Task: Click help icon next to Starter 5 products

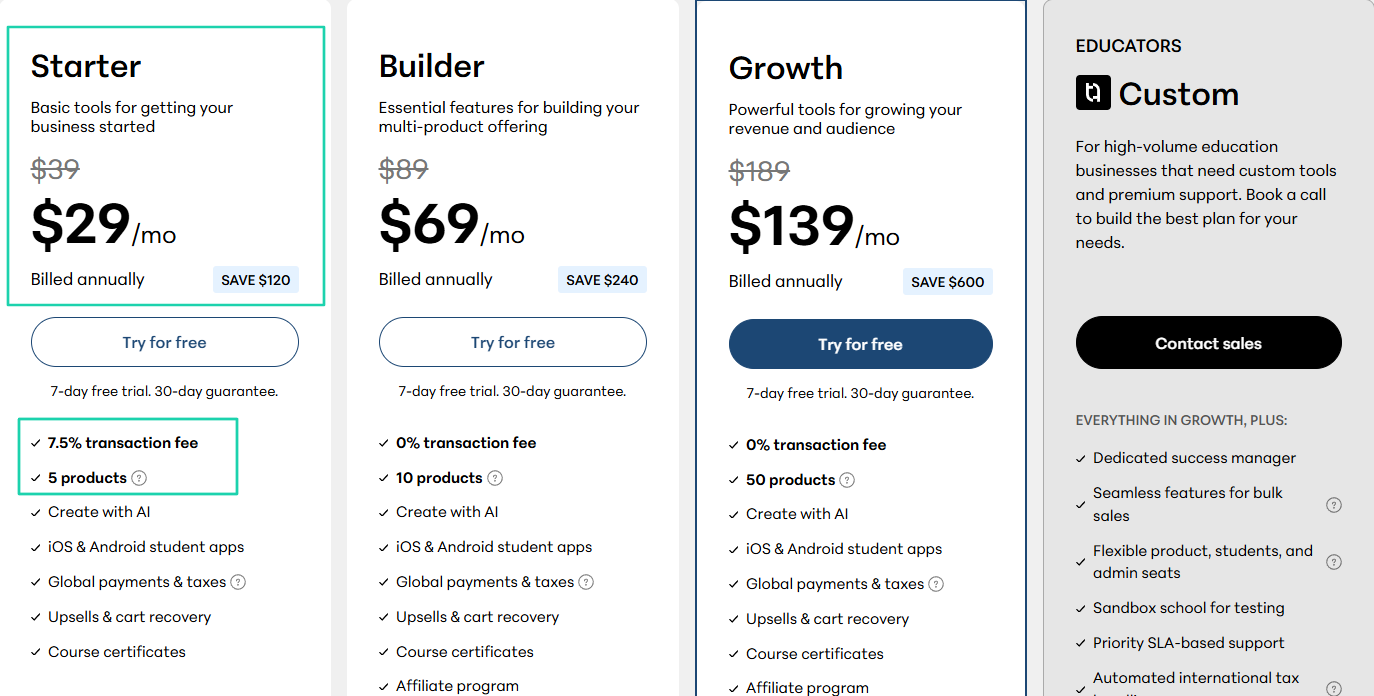Action: 139,478
